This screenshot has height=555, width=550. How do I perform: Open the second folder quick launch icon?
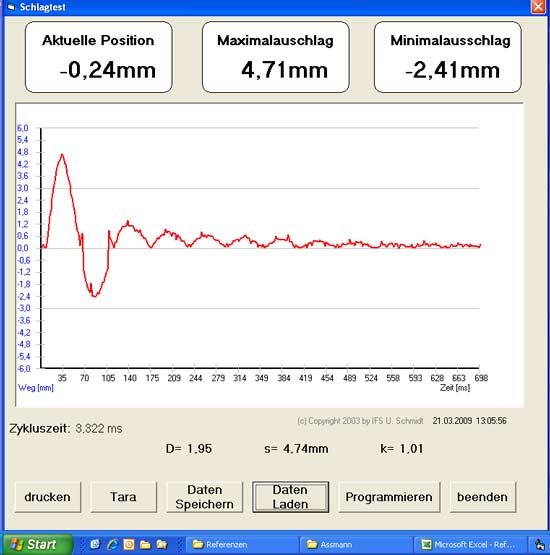pos(162,544)
